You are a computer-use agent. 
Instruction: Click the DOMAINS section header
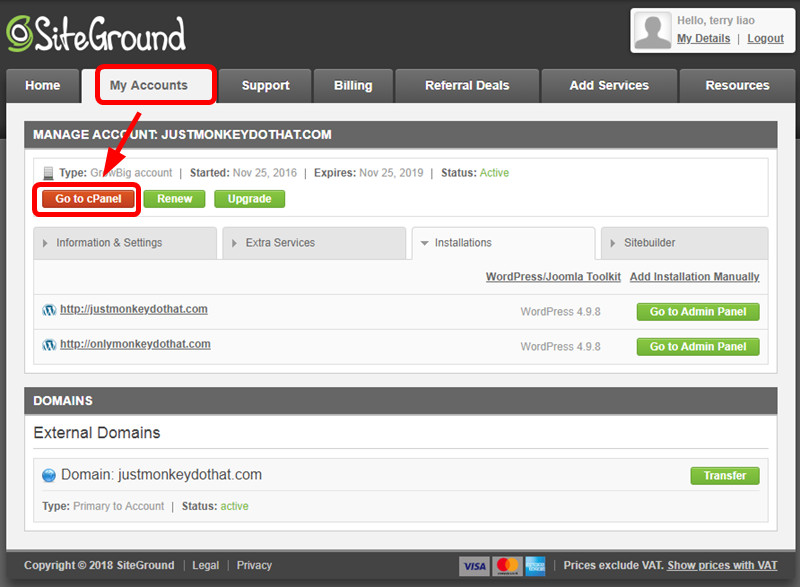click(401, 401)
